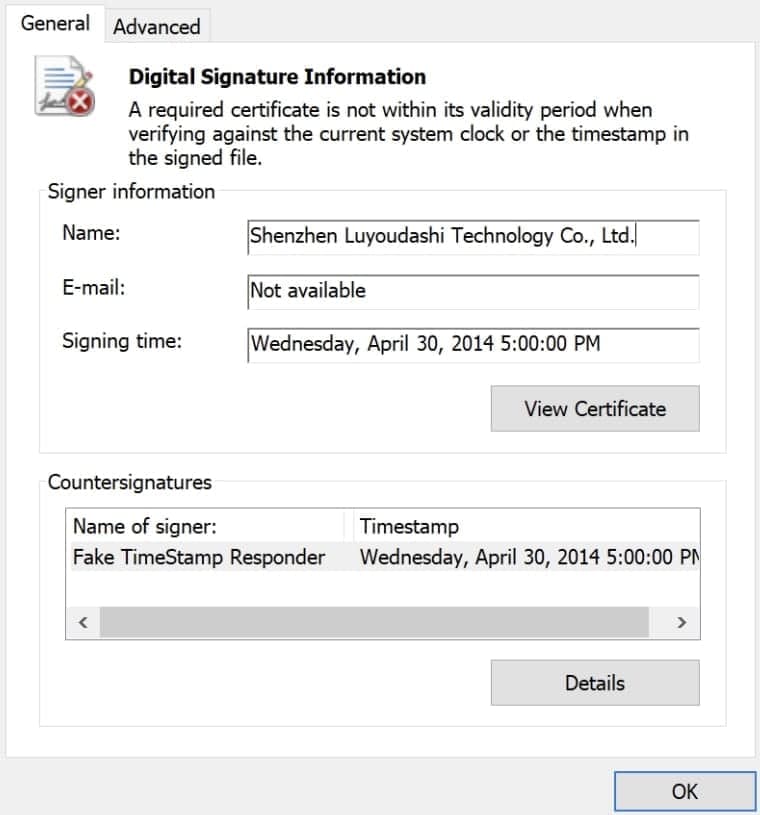Select the Fake TimeStamp Responder row
This screenshot has height=815, width=760.
coord(199,557)
